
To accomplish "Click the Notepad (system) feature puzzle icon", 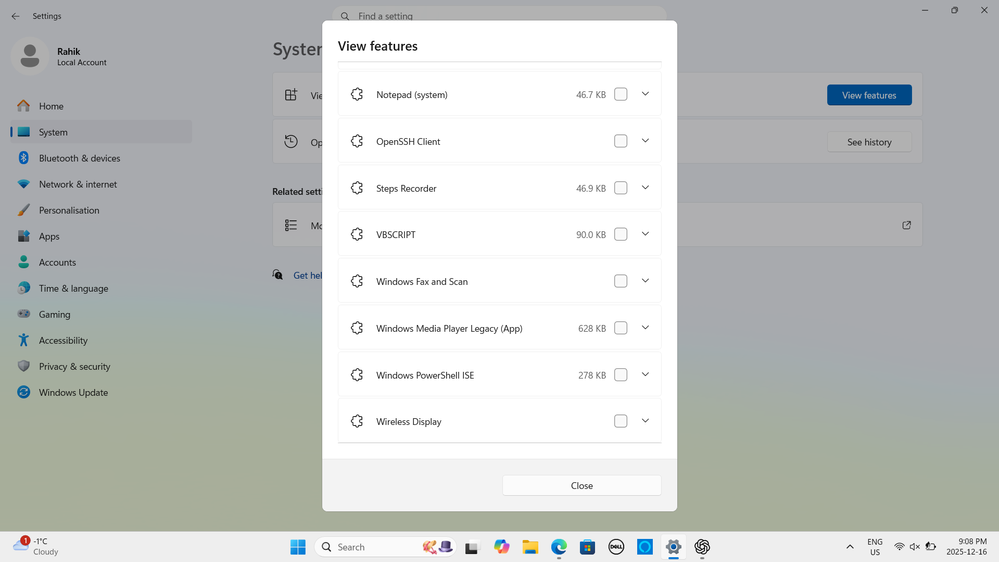I will (357, 94).
